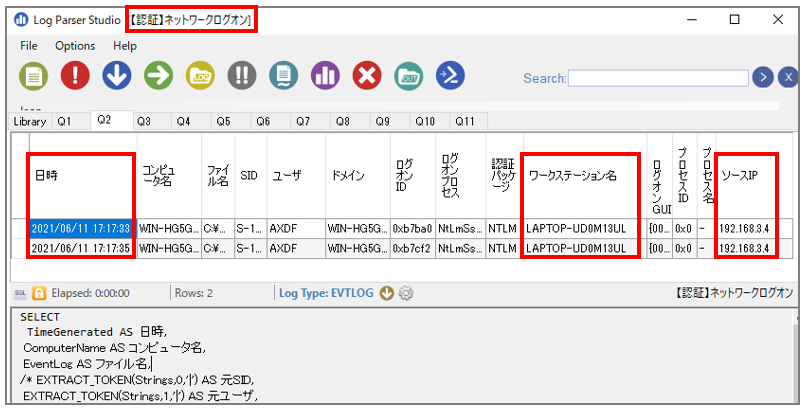Run the query with the red exclamation icon
The height and width of the screenshot is (410, 806).
click(75, 76)
